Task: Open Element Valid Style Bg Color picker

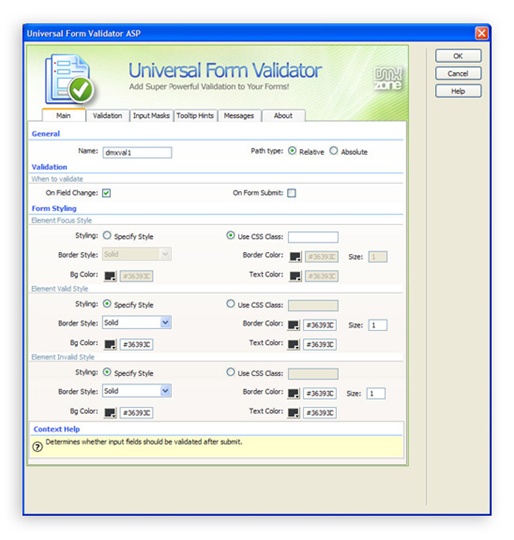Action: [111, 344]
